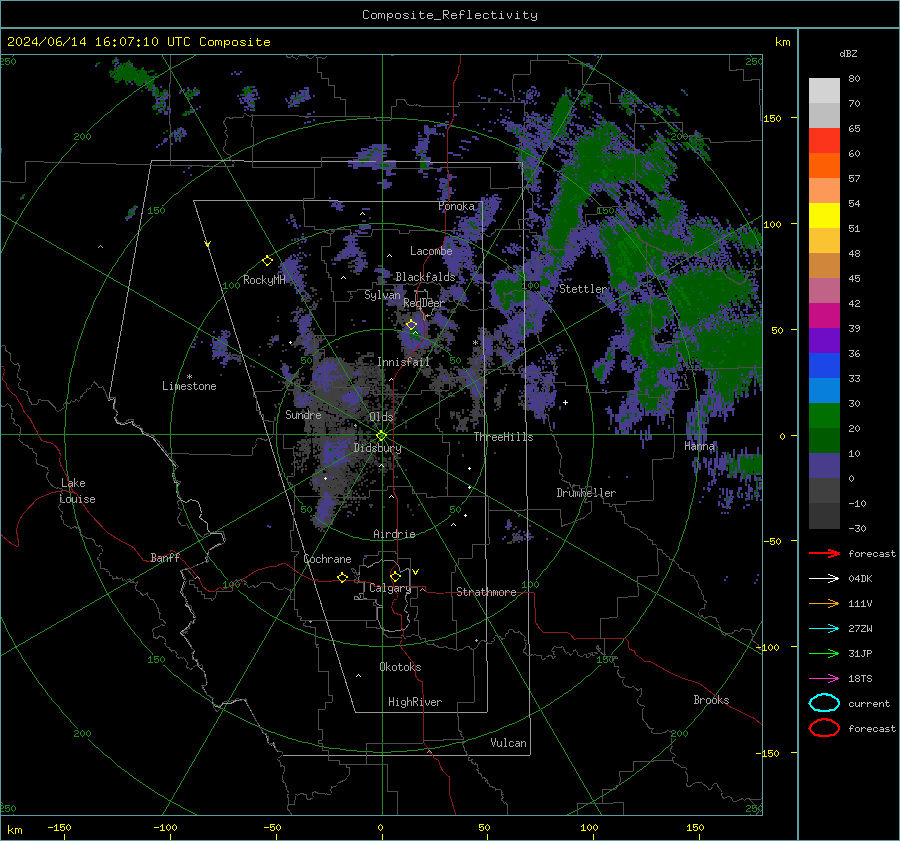Click the magenta 18TS arrow symbol
The image size is (900, 841).
point(824,679)
